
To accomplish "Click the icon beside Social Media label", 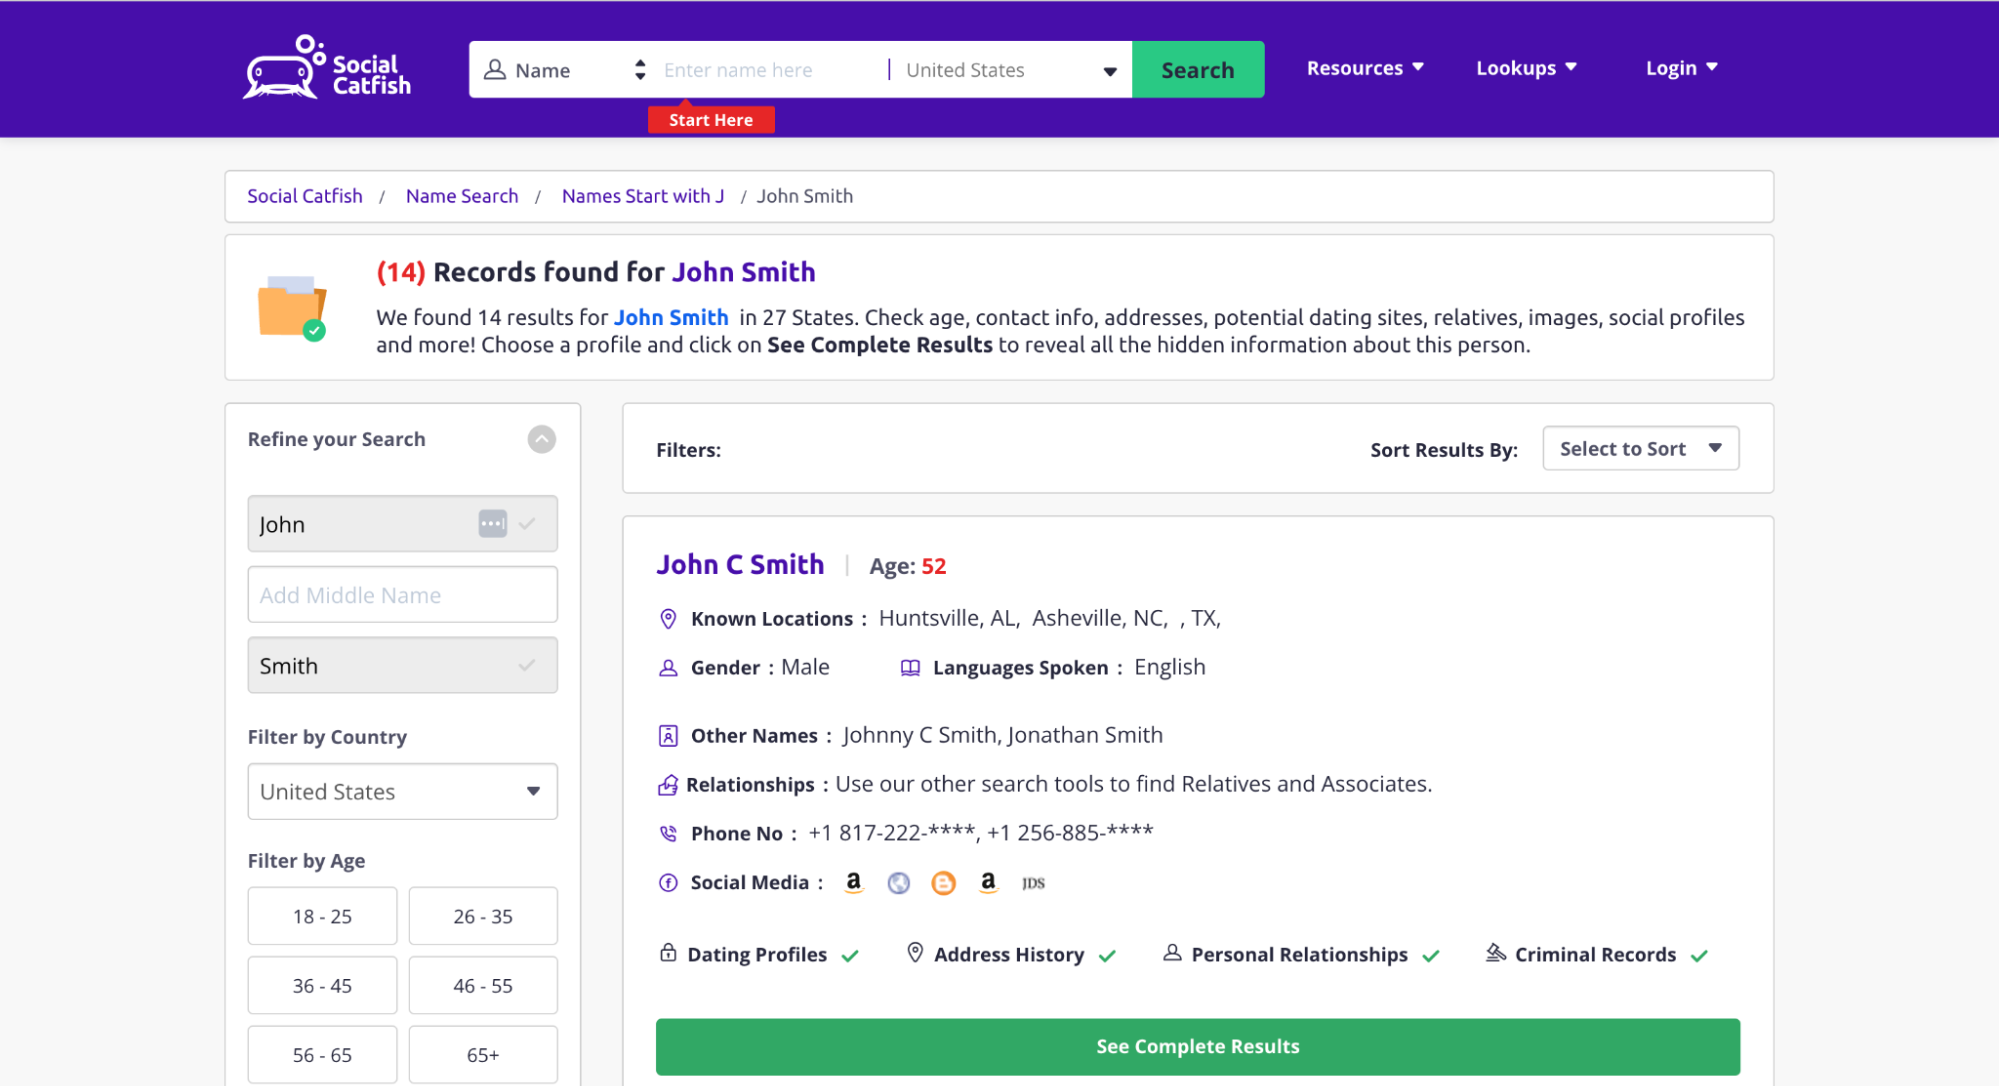I will tap(668, 883).
